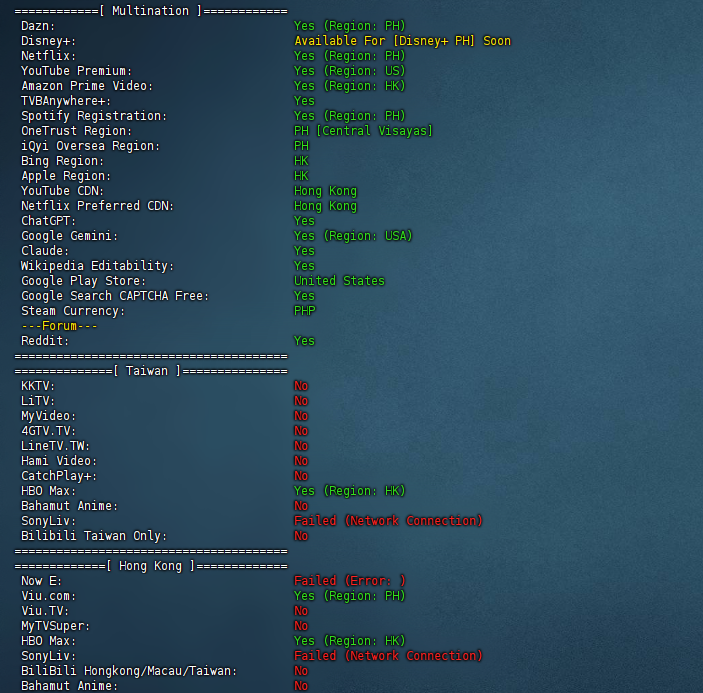
Task: Click 'Yes (Region: PH)' for Viu.com
Action: tap(349, 597)
